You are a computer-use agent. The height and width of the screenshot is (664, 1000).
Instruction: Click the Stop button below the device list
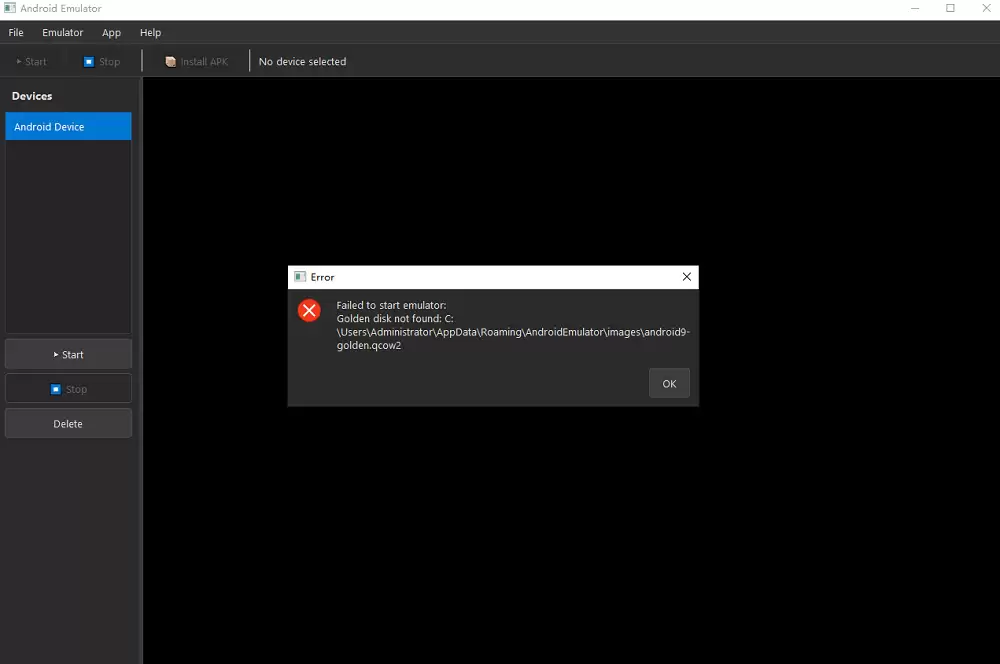click(68, 389)
